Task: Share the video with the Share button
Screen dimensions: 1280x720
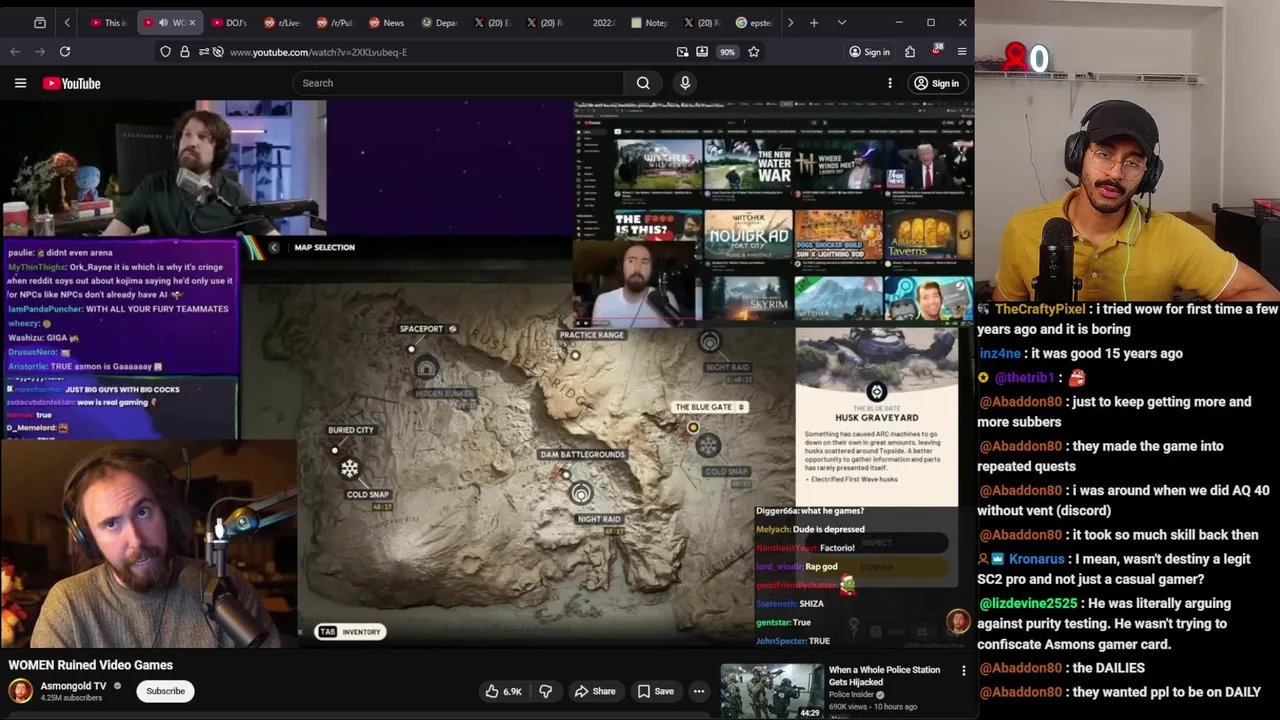Action: click(595, 691)
